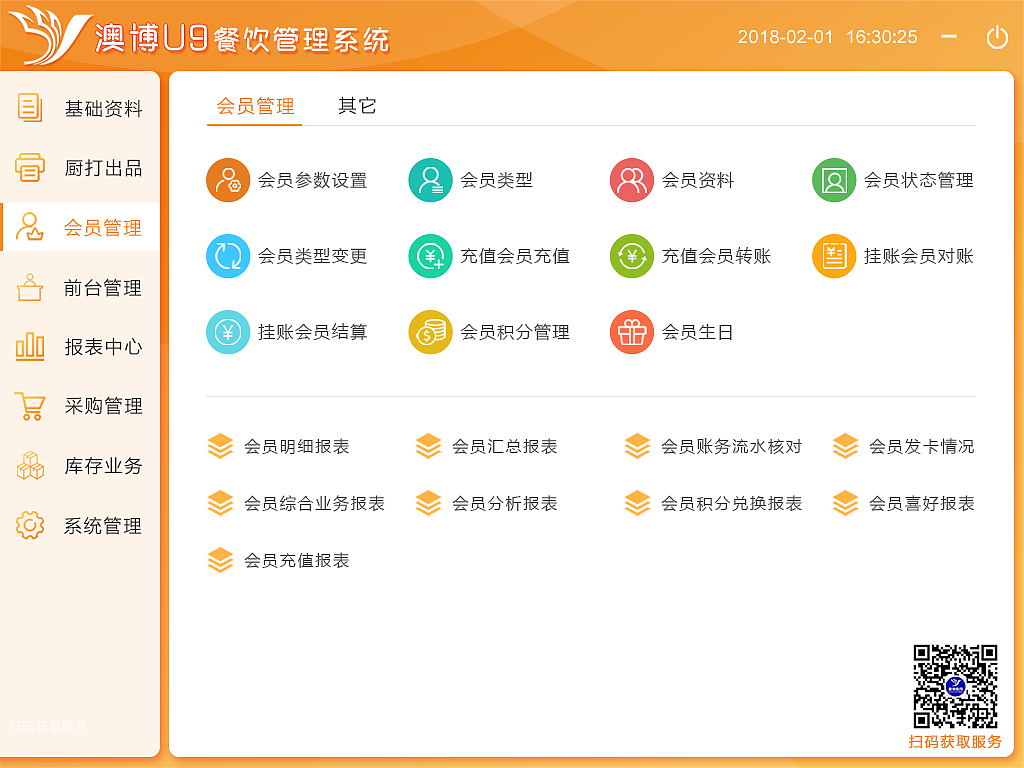
Task: Select the 会员管理 tab
Action: pos(254,104)
